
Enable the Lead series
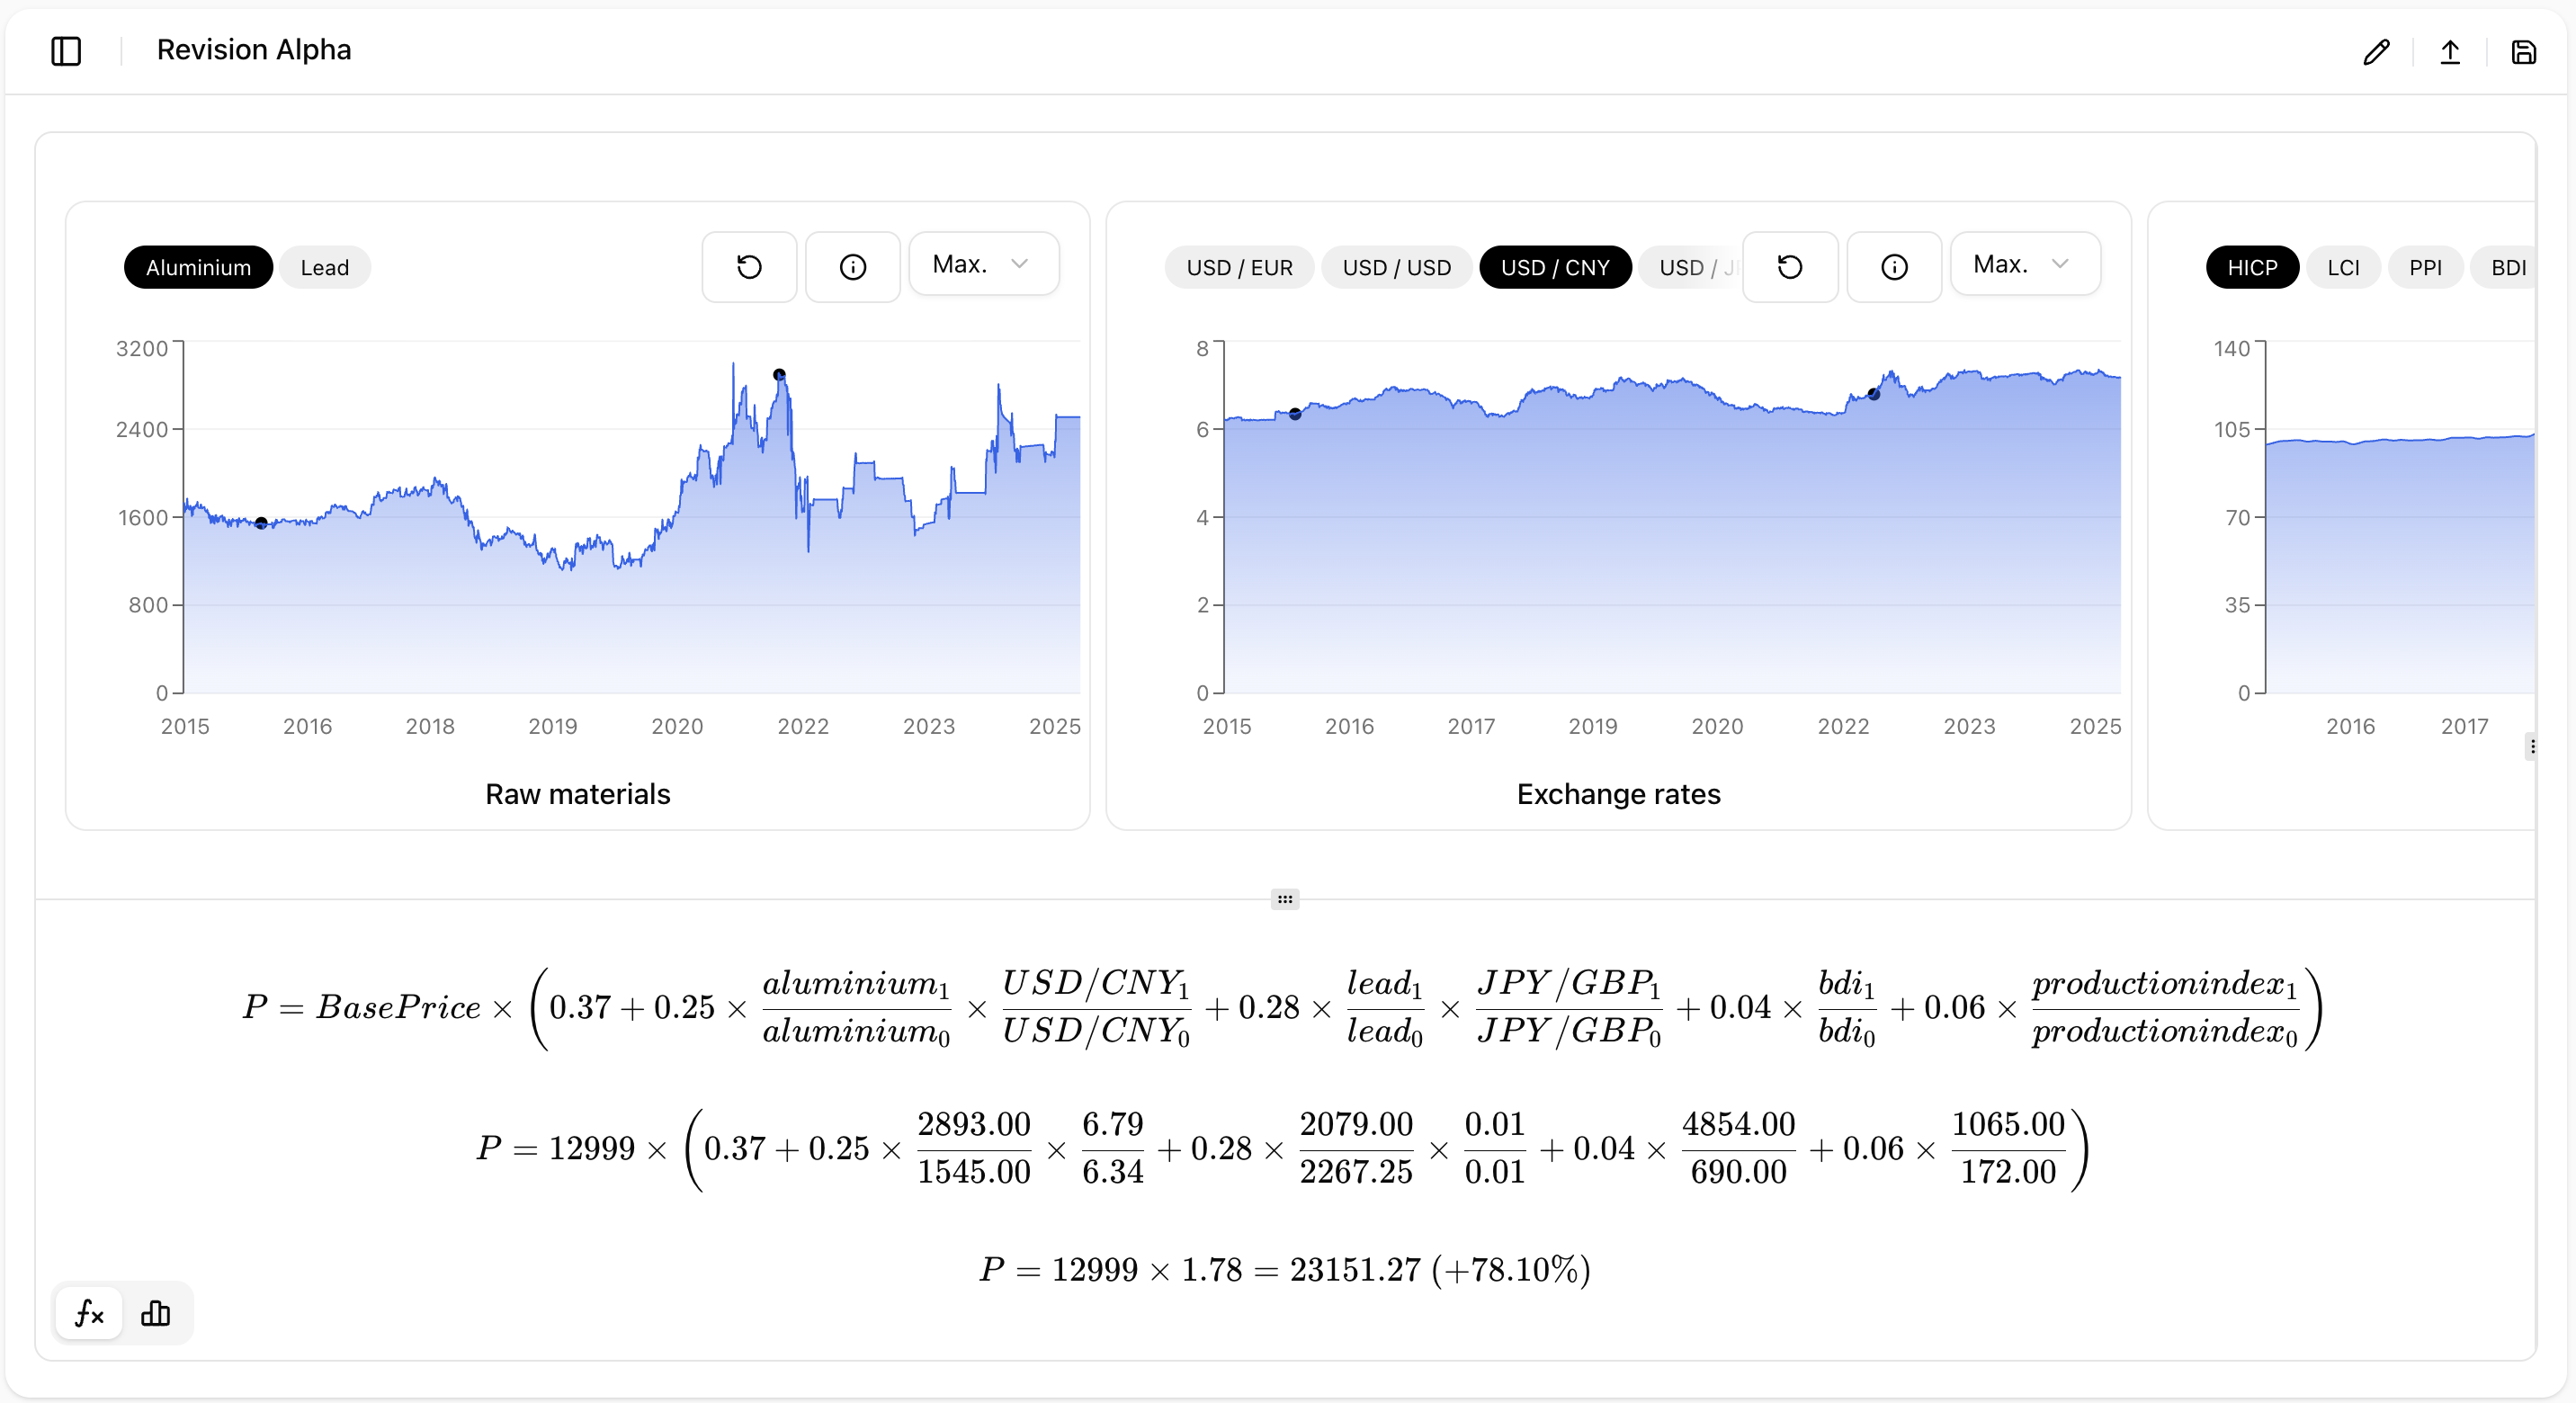coord(324,266)
